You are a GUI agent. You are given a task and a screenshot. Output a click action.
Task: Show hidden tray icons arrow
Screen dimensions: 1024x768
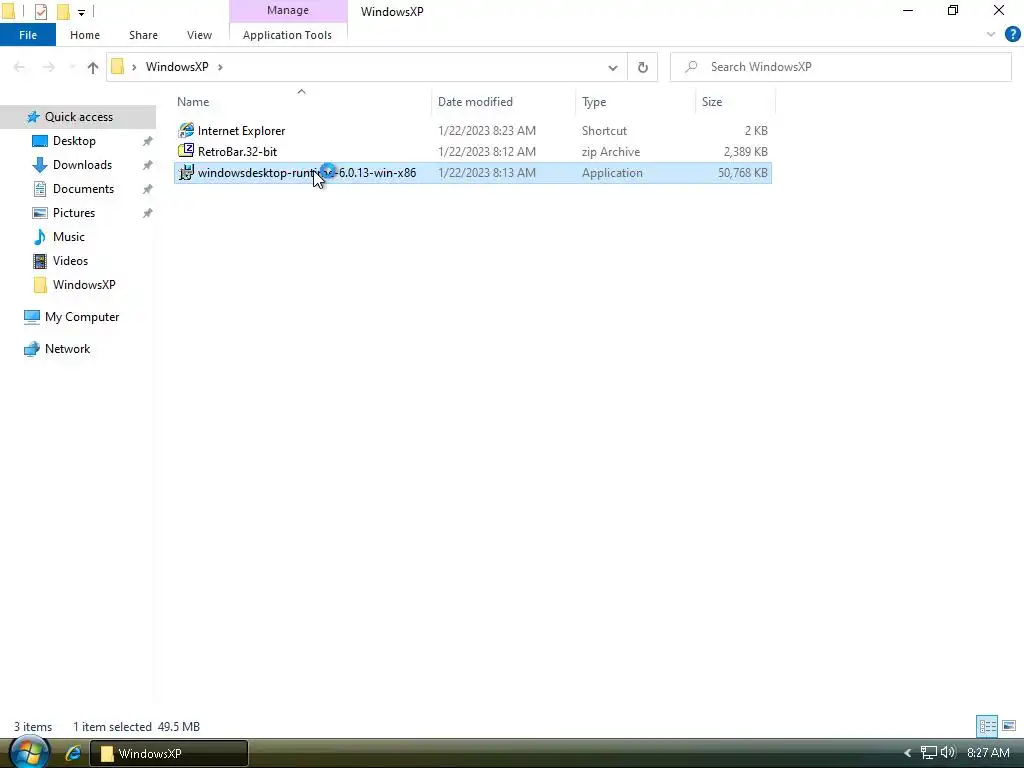[907, 754]
